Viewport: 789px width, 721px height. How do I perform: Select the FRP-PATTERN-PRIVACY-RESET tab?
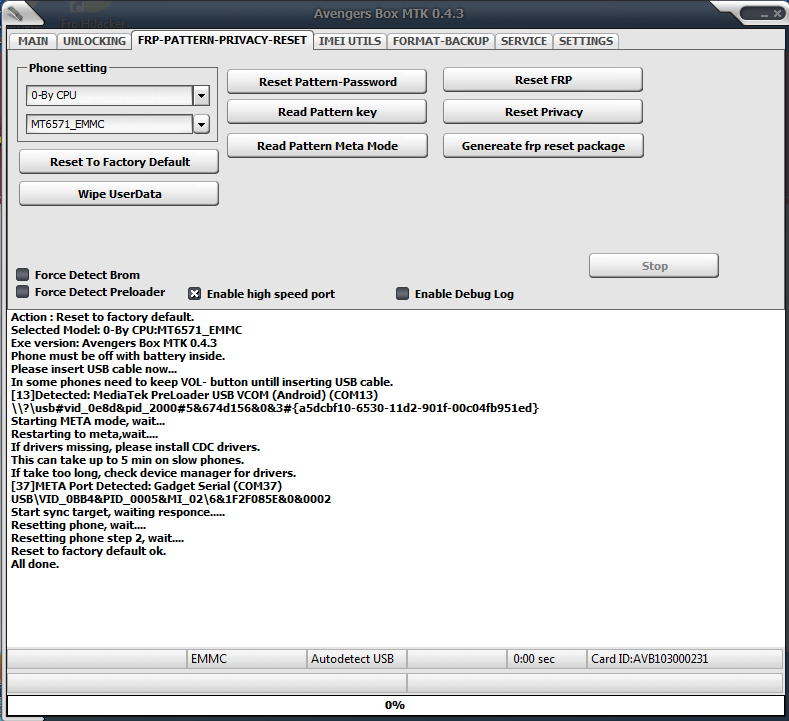[222, 40]
